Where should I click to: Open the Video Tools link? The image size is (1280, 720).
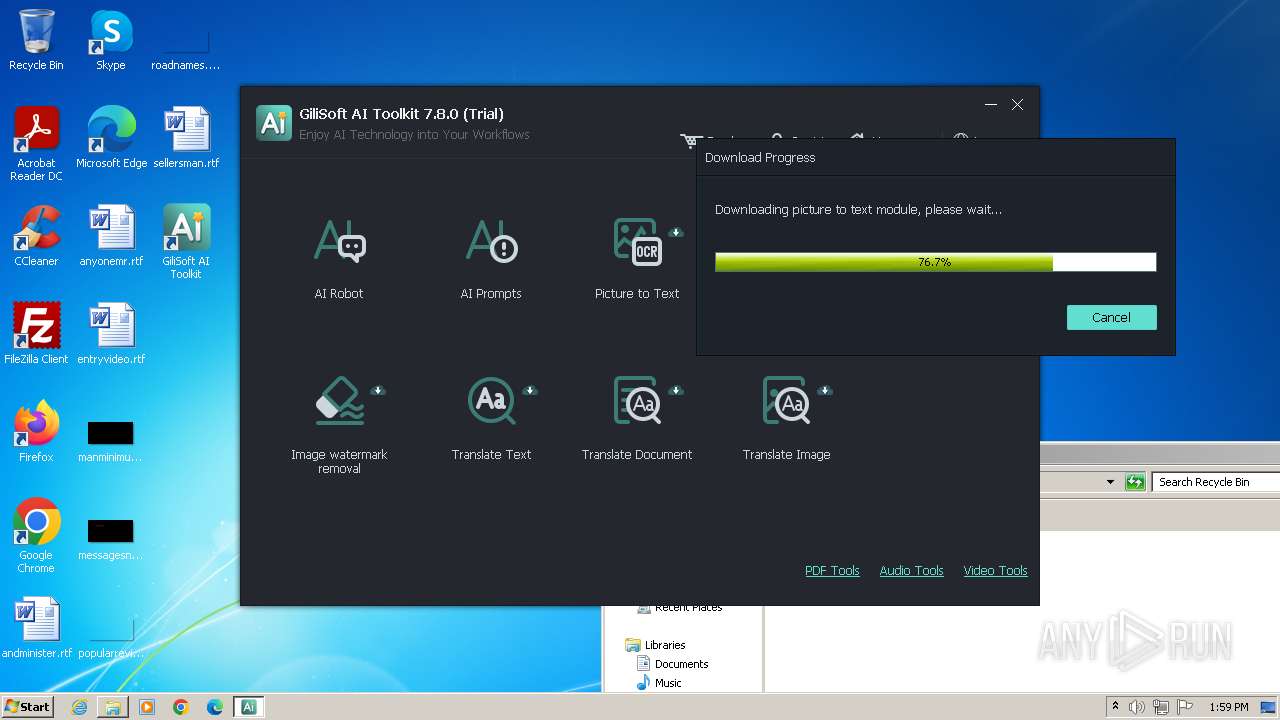(x=995, y=570)
